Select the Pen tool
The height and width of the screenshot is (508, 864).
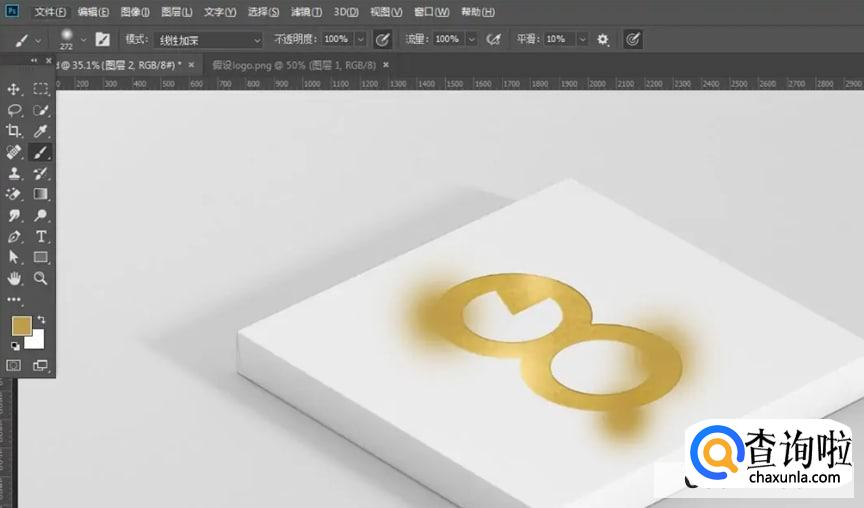14,236
